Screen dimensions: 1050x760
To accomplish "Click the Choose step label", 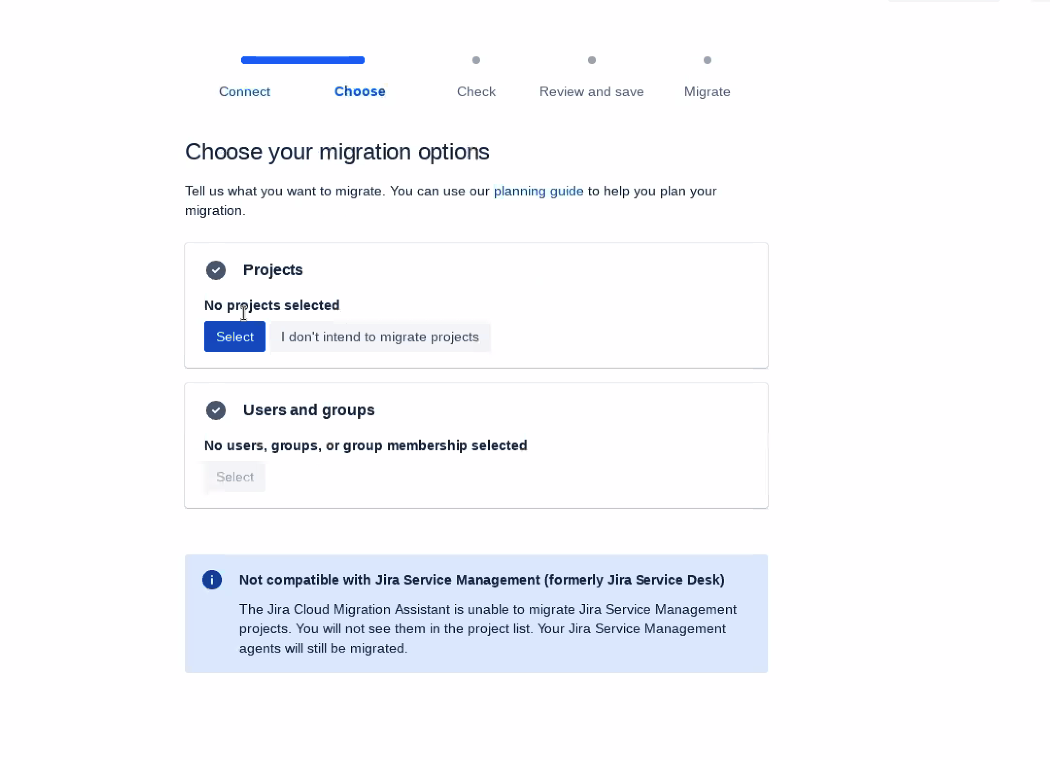I will 360,91.
